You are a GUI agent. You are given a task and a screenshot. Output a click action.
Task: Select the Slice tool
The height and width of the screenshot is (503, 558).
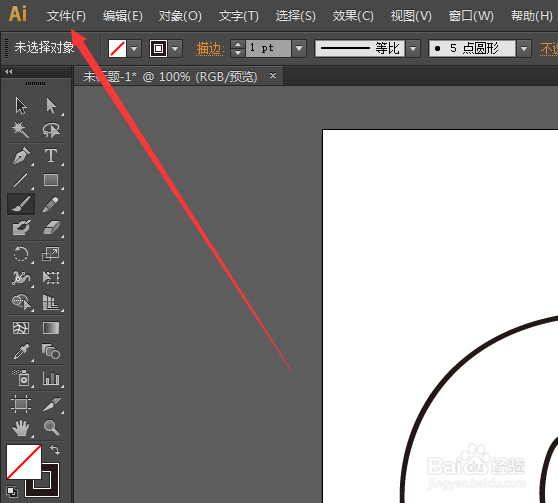coord(51,404)
